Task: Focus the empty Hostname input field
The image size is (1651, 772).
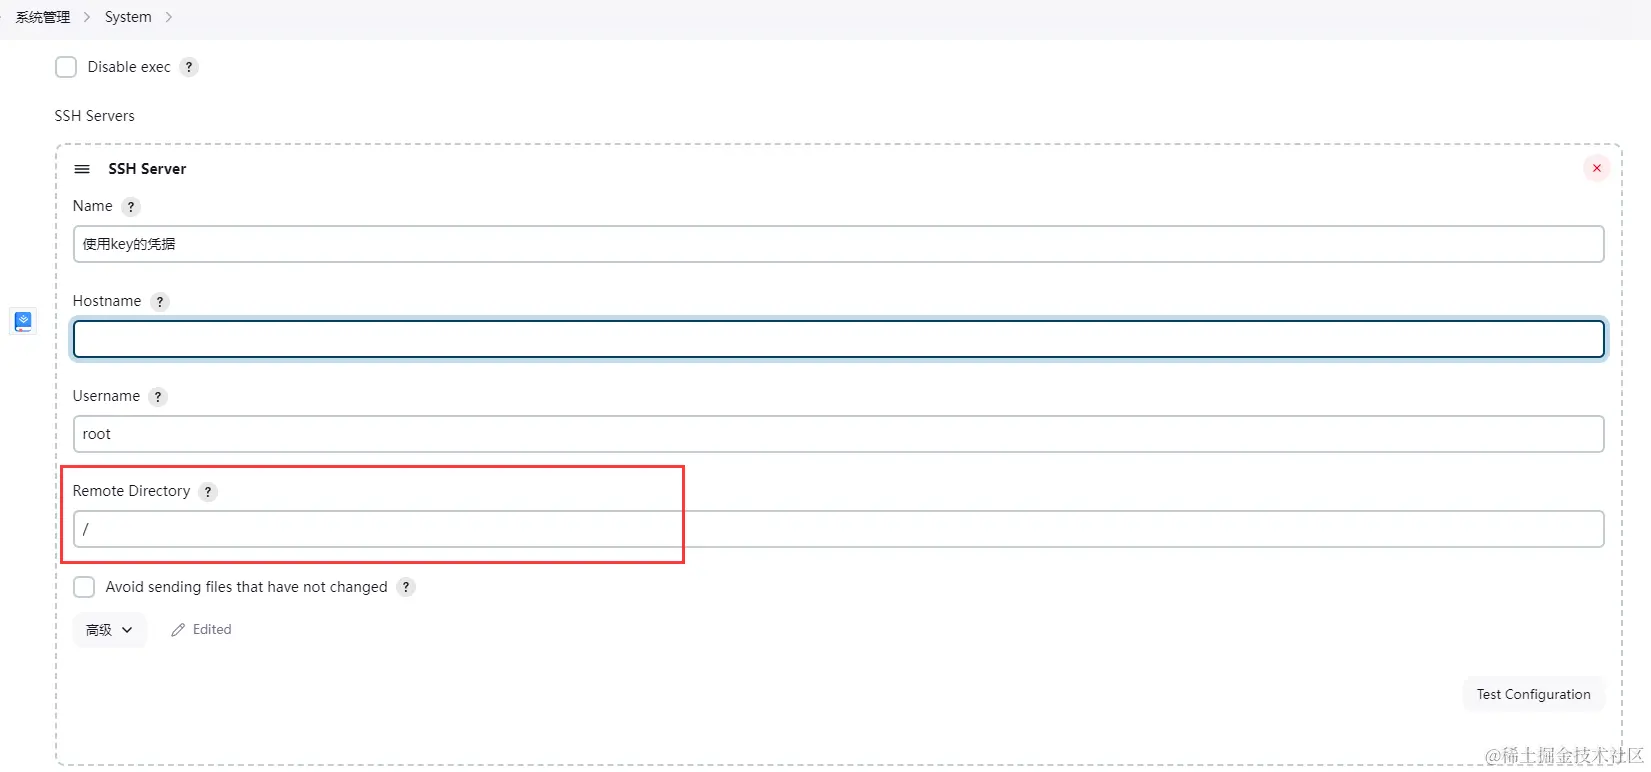Action: pos(839,339)
